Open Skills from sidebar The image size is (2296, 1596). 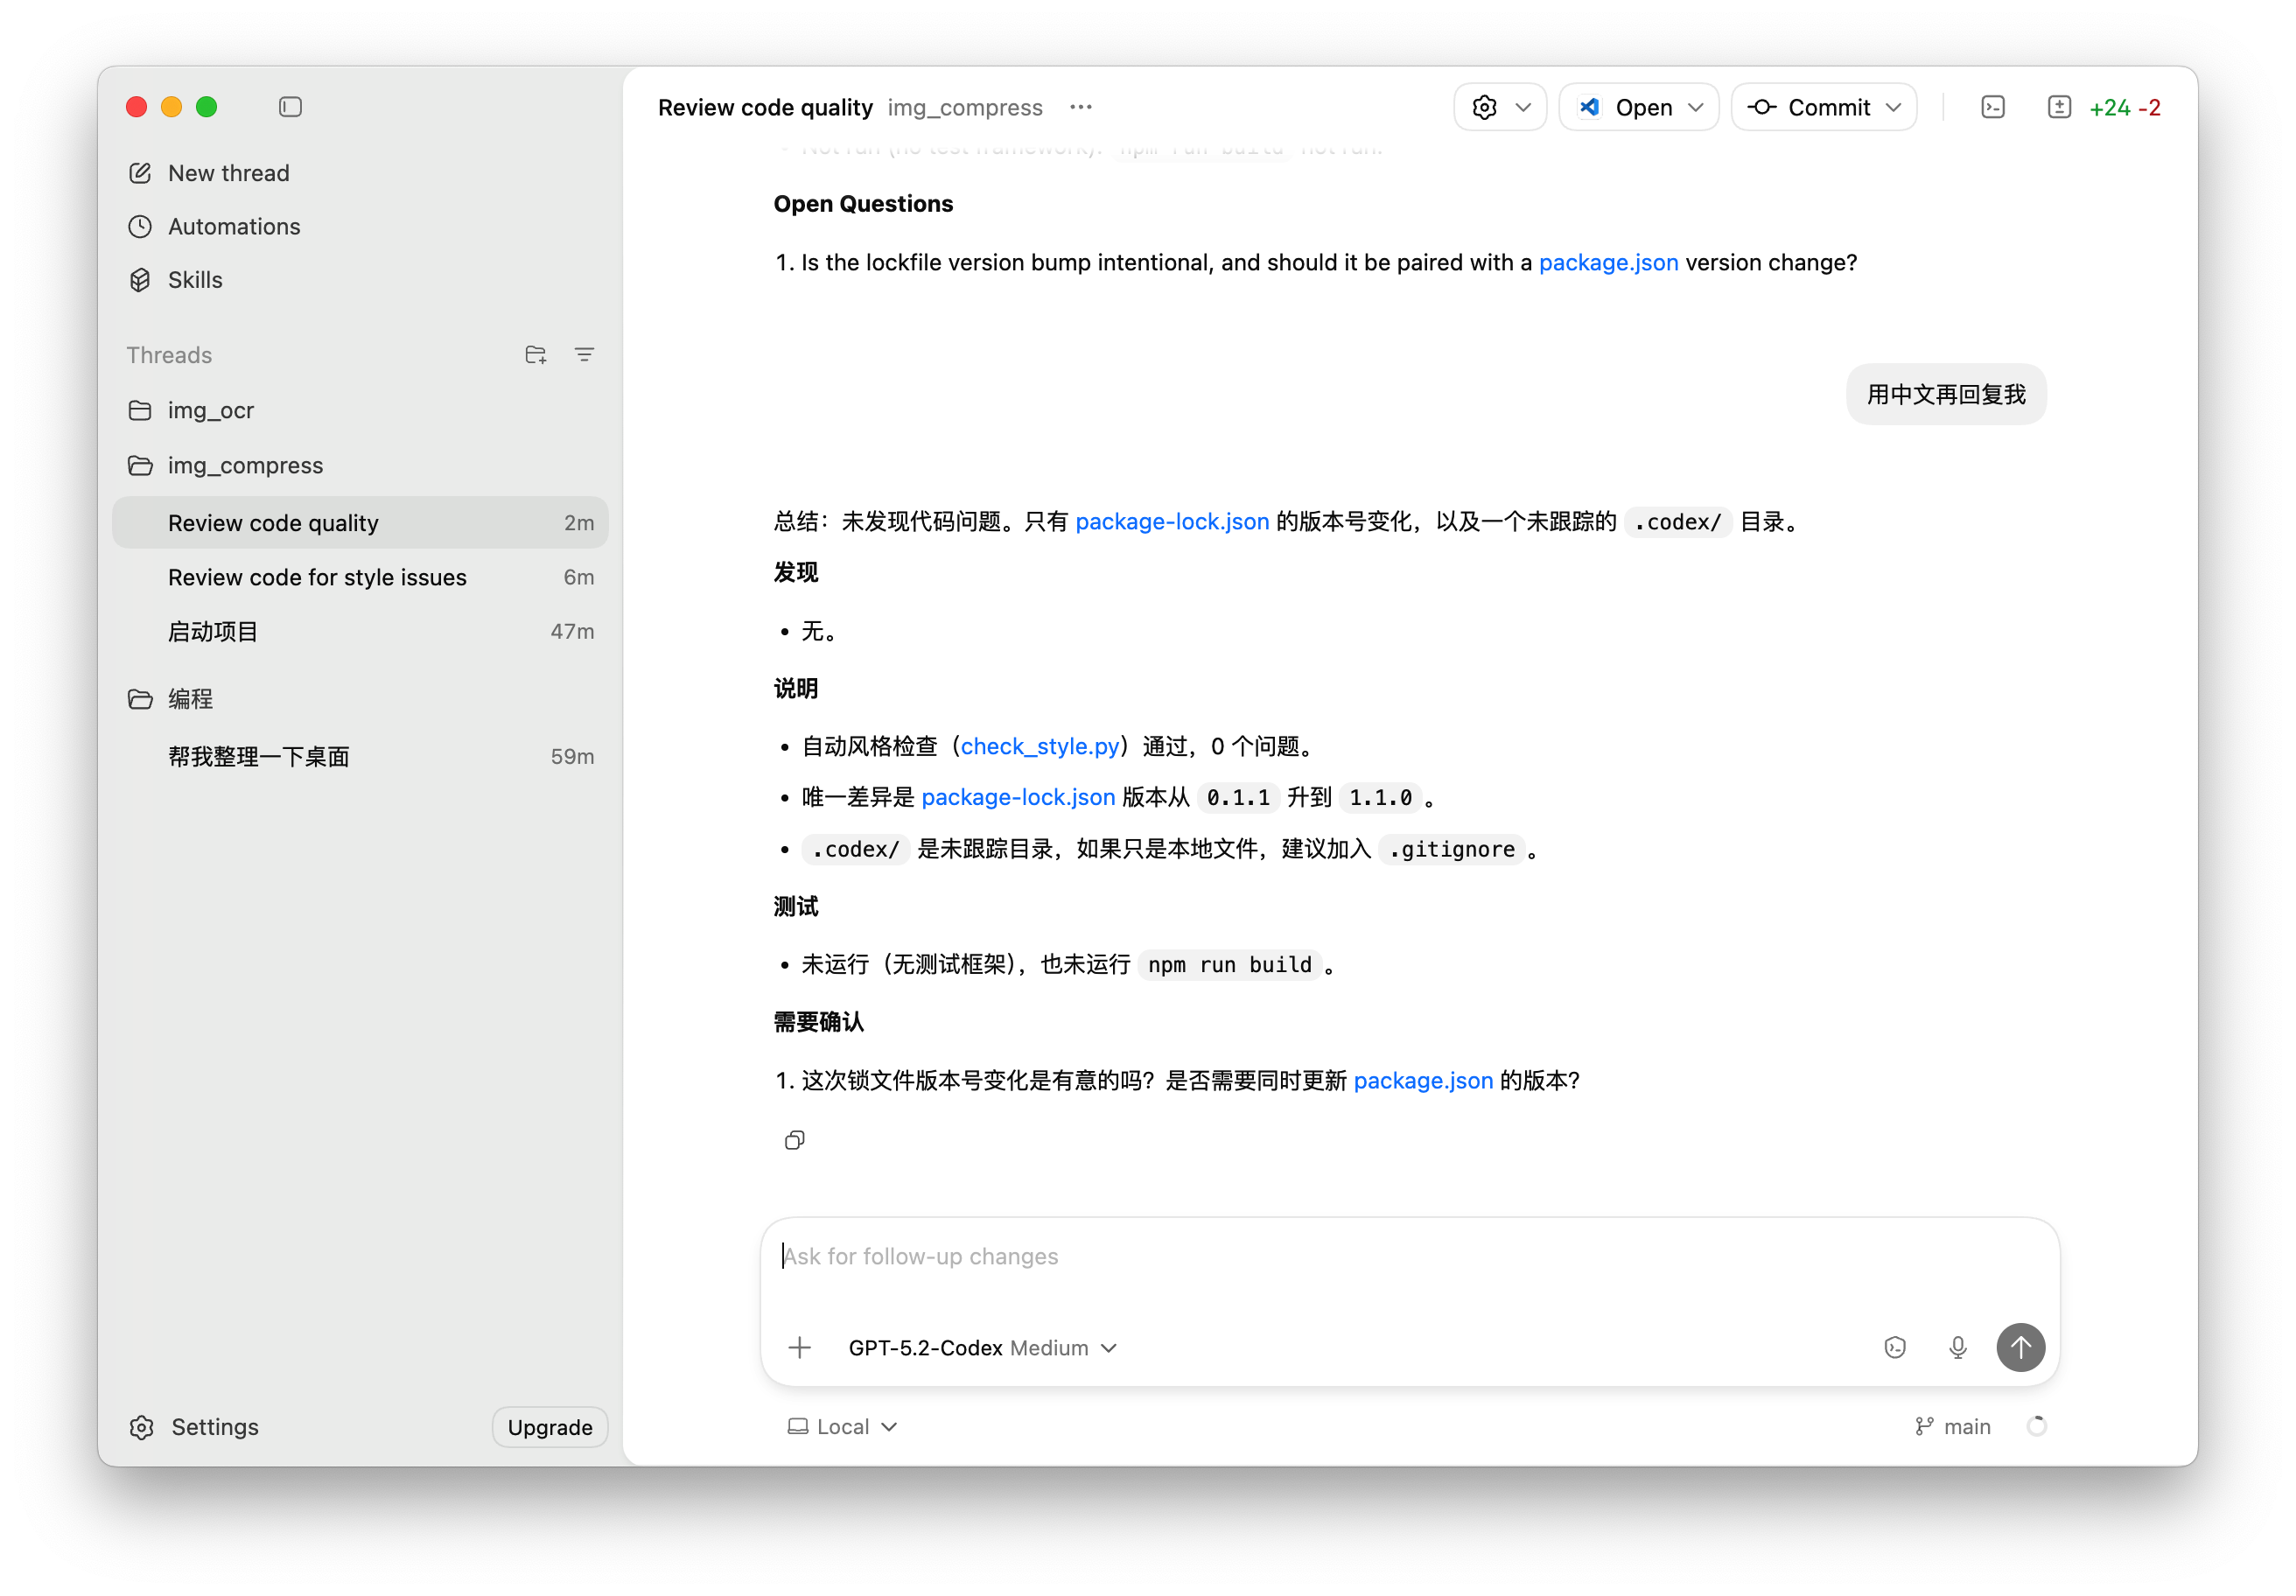[x=195, y=280]
